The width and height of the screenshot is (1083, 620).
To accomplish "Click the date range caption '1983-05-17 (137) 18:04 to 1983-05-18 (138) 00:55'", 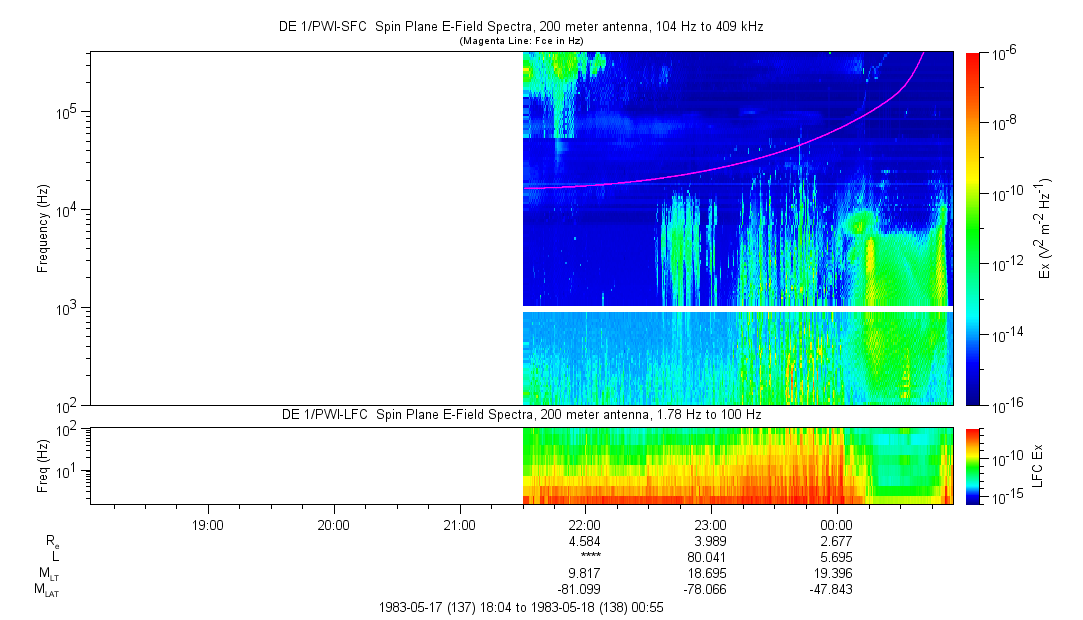I will [x=521, y=608].
